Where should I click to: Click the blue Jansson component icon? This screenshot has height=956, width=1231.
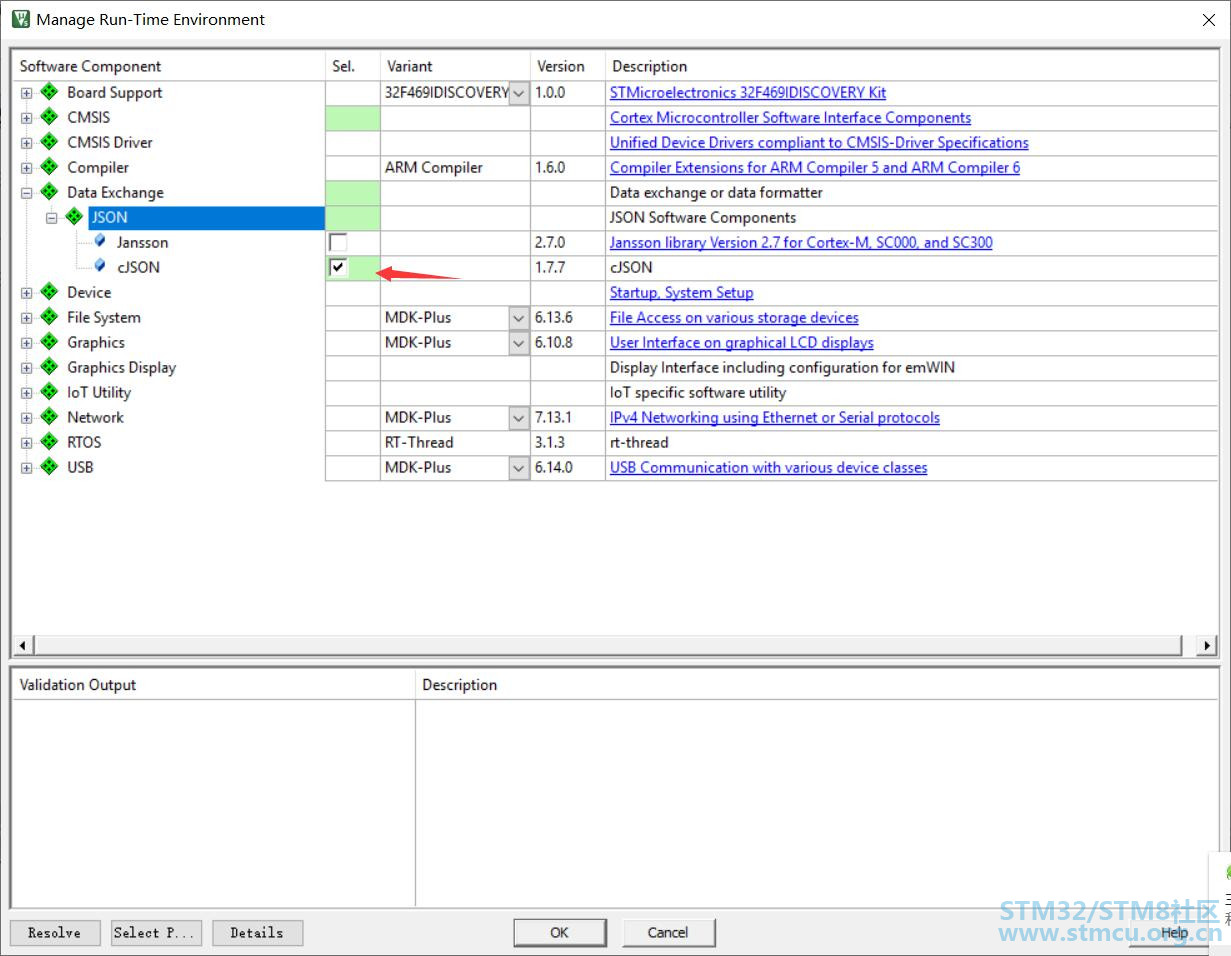click(x=100, y=241)
